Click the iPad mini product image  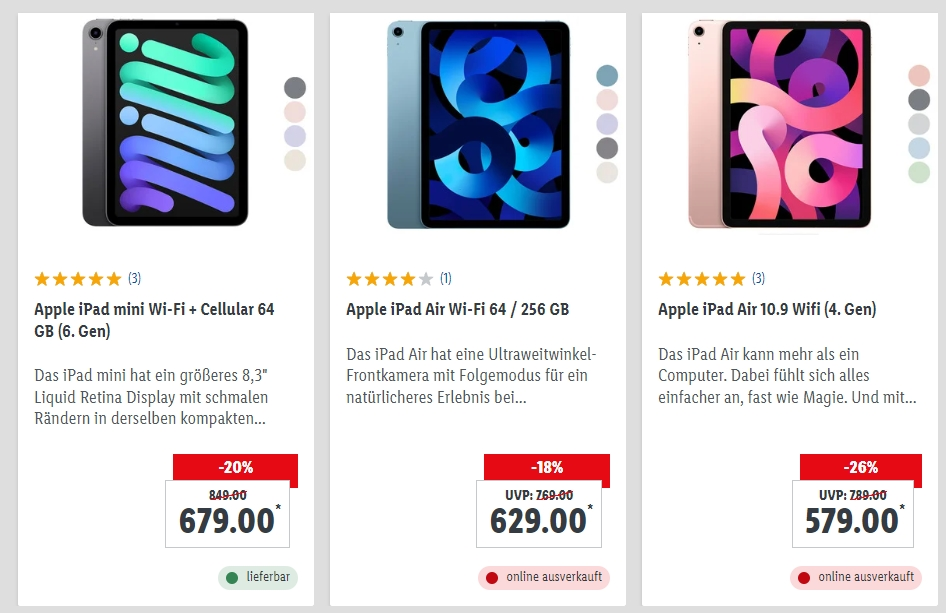point(165,123)
